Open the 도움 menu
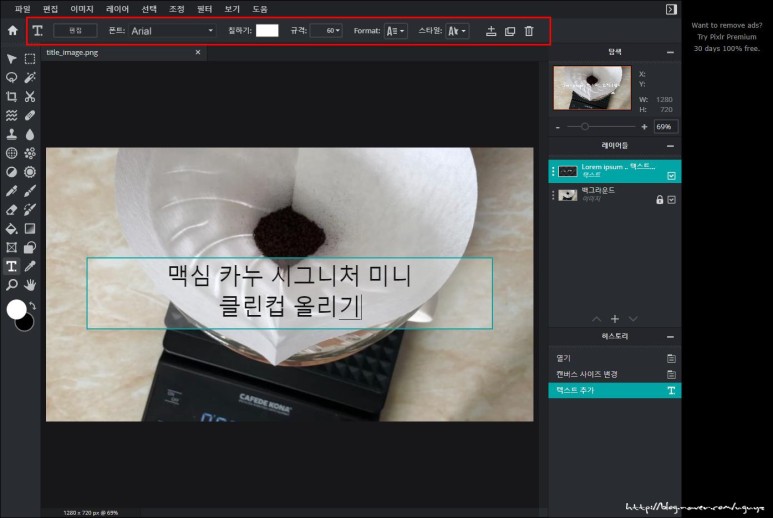 pyautogui.click(x=260, y=9)
